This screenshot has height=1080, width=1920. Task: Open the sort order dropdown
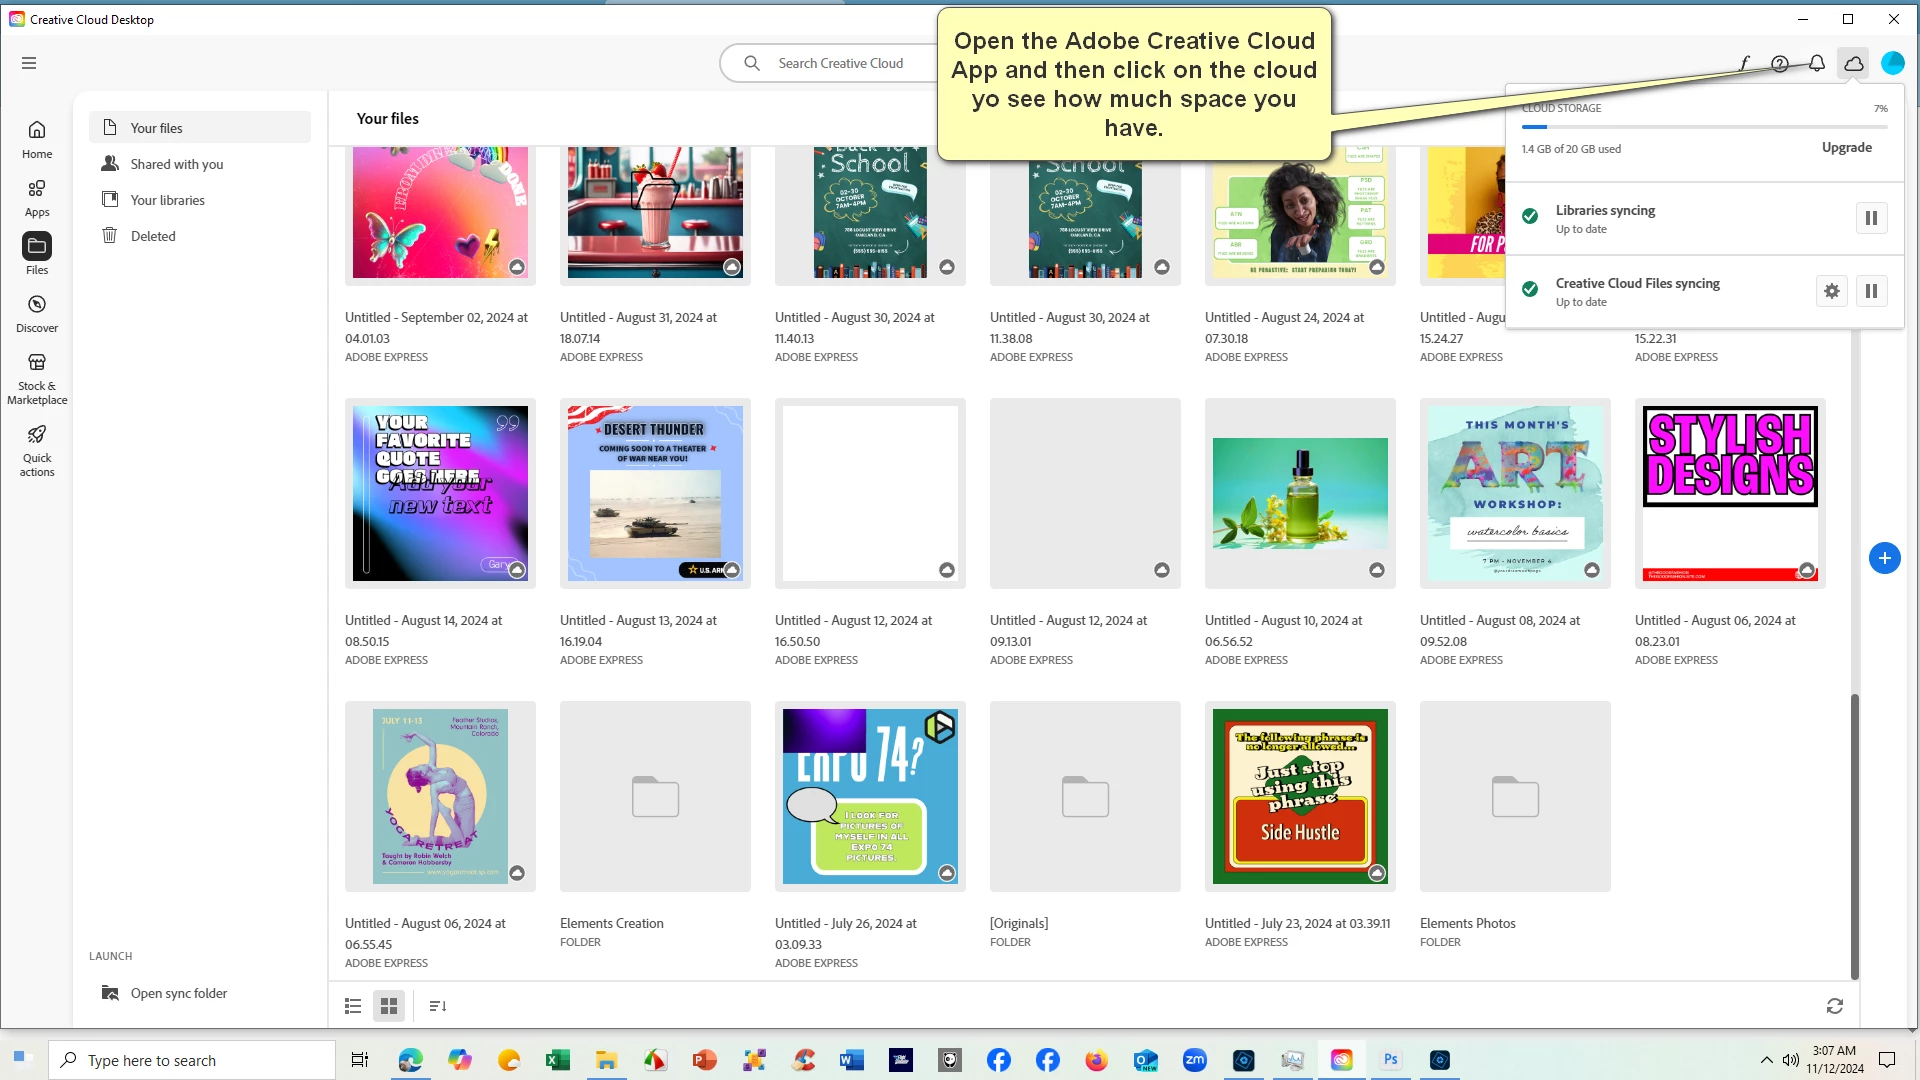click(438, 1006)
